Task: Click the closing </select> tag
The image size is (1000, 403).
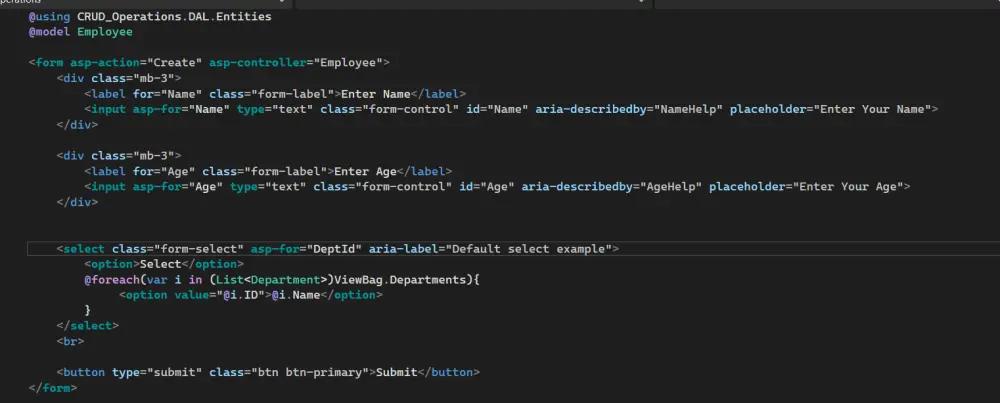Action: (87, 325)
